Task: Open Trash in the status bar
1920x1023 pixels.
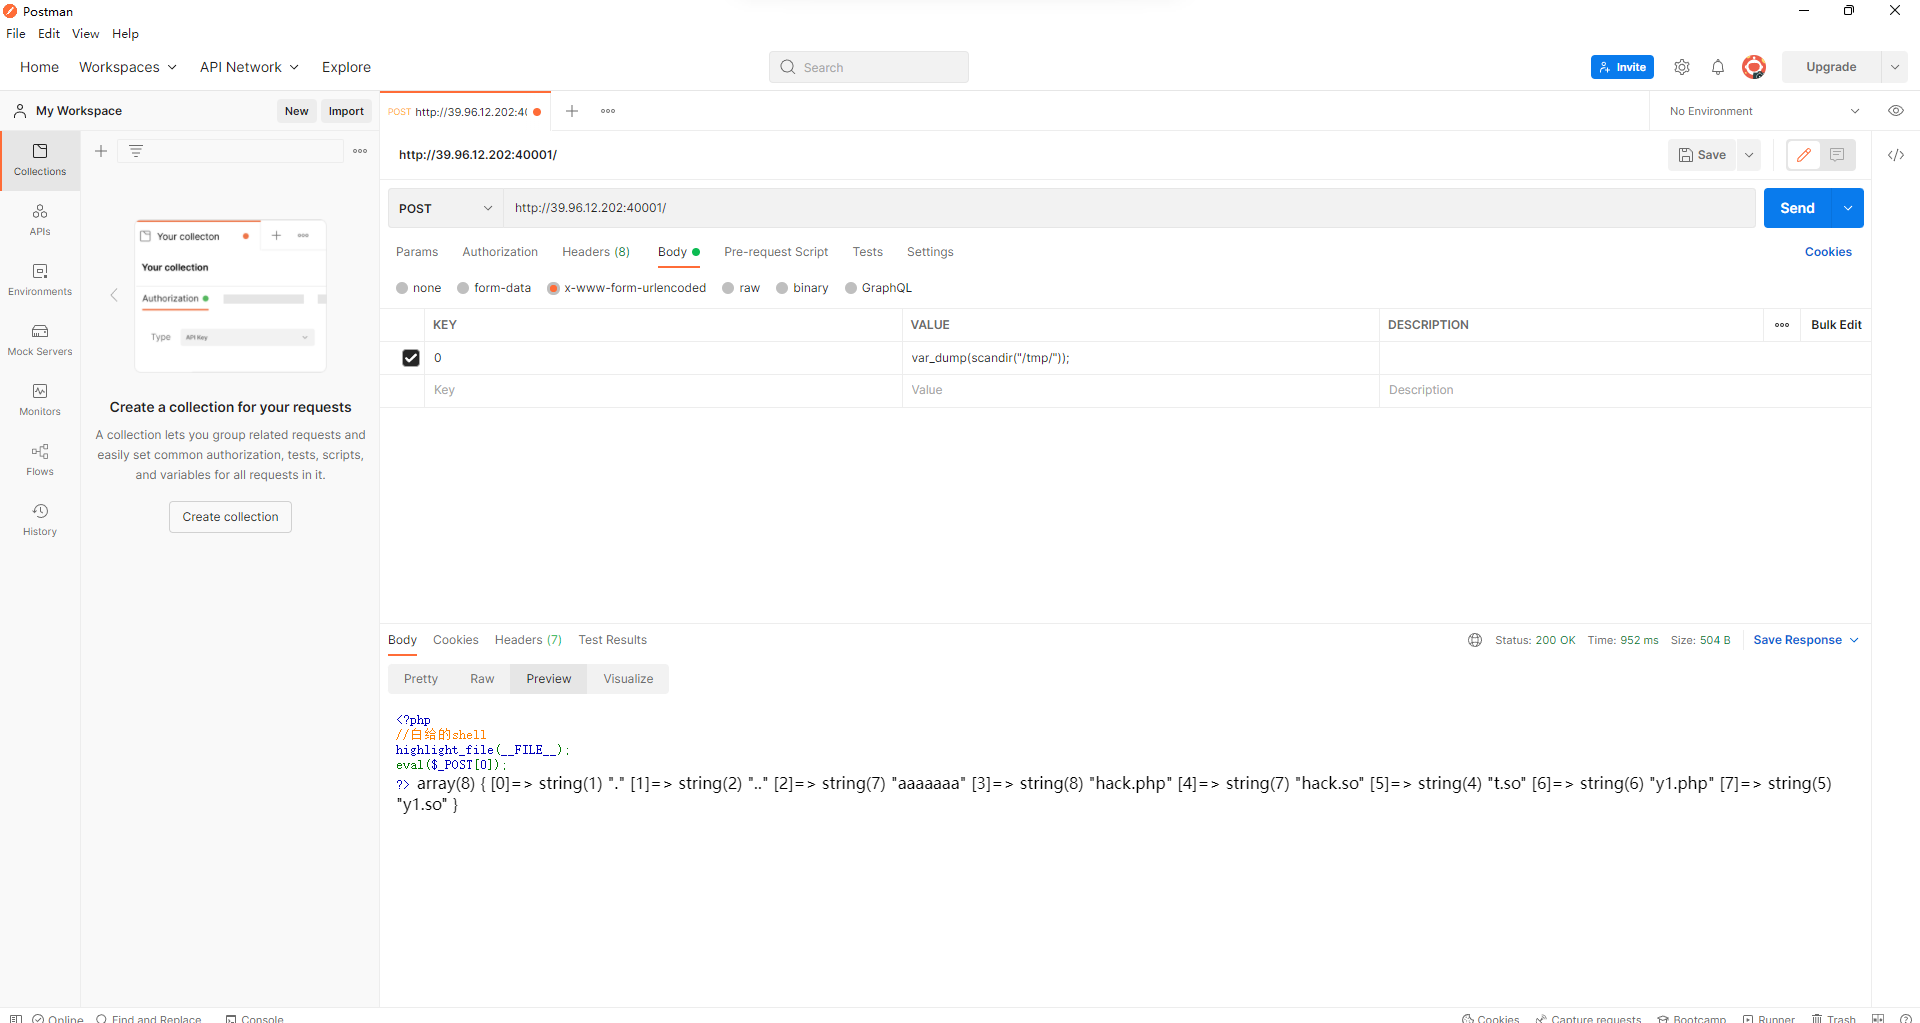Action: (x=1833, y=1018)
